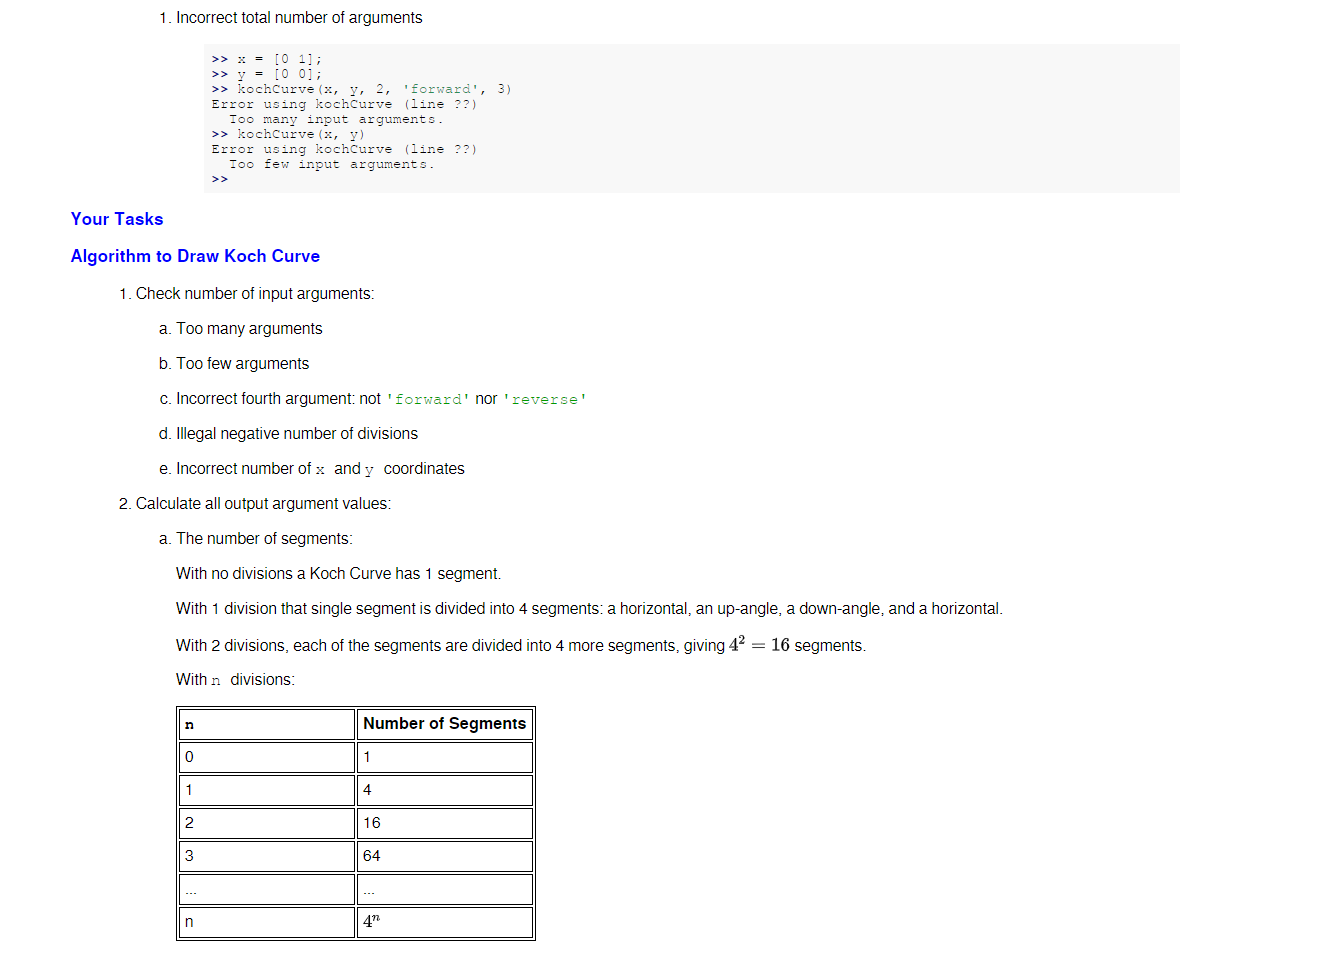The image size is (1326, 955).
Task: Click 'Check number of input arguments:' step
Action: (x=255, y=294)
